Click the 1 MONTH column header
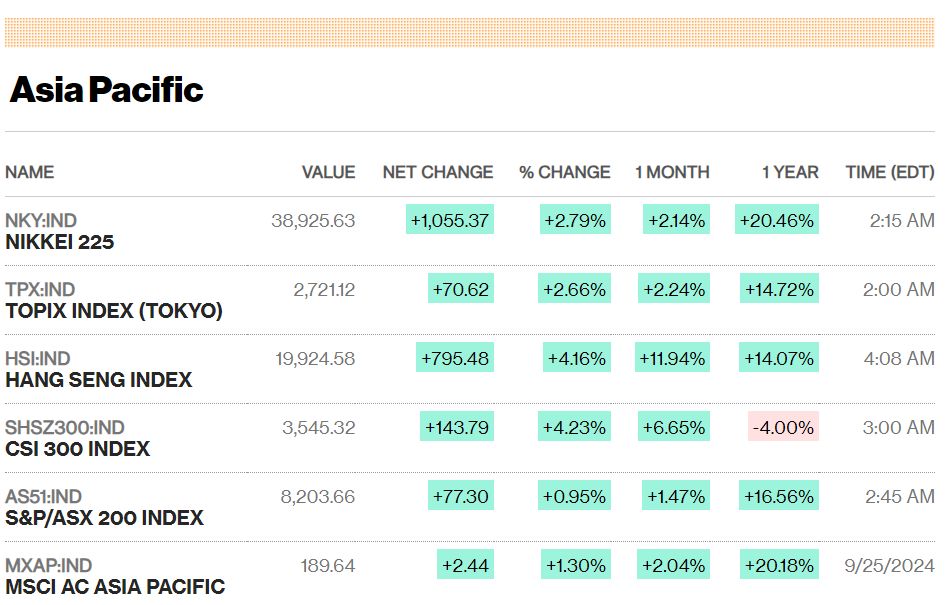The image size is (947, 605). pos(672,172)
